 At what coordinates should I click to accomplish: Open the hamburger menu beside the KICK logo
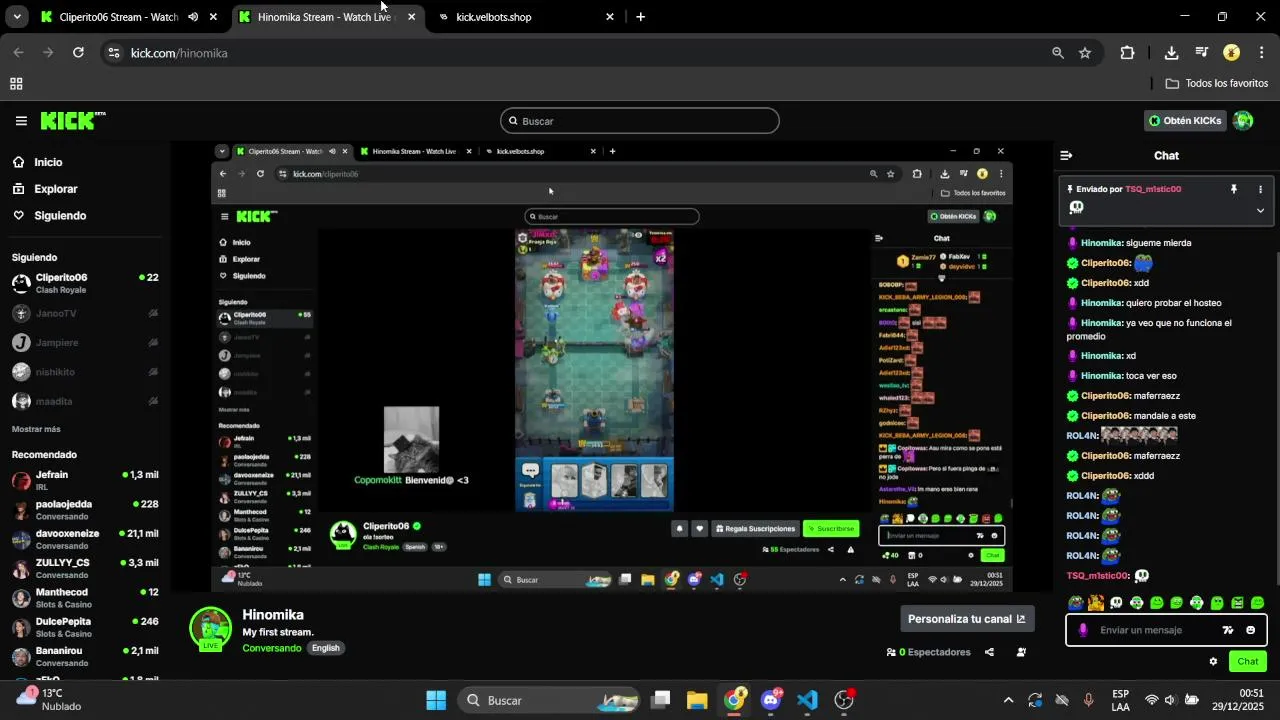click(x=21, y=121)
